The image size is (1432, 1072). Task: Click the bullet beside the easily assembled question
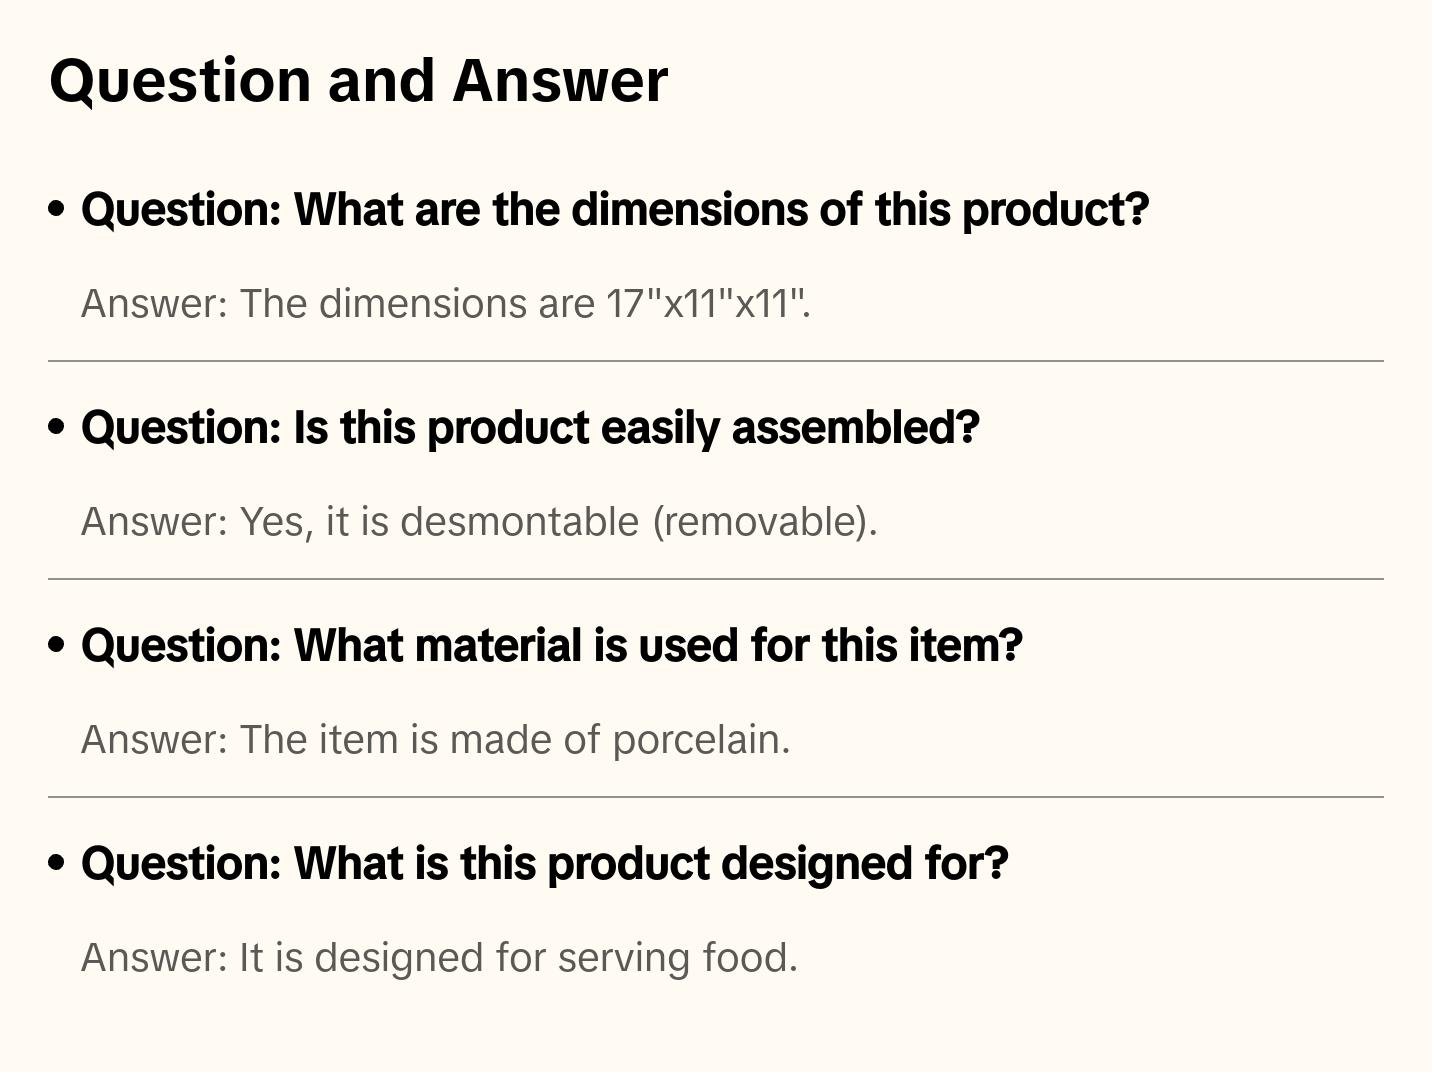pyautogui.click(x=57, y=427)
